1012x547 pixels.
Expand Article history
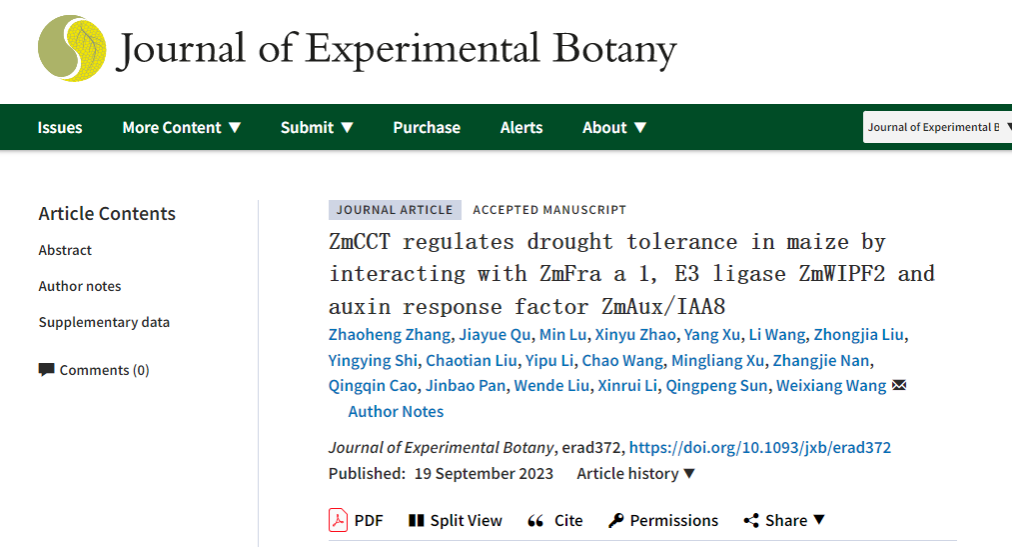[636, 473]
